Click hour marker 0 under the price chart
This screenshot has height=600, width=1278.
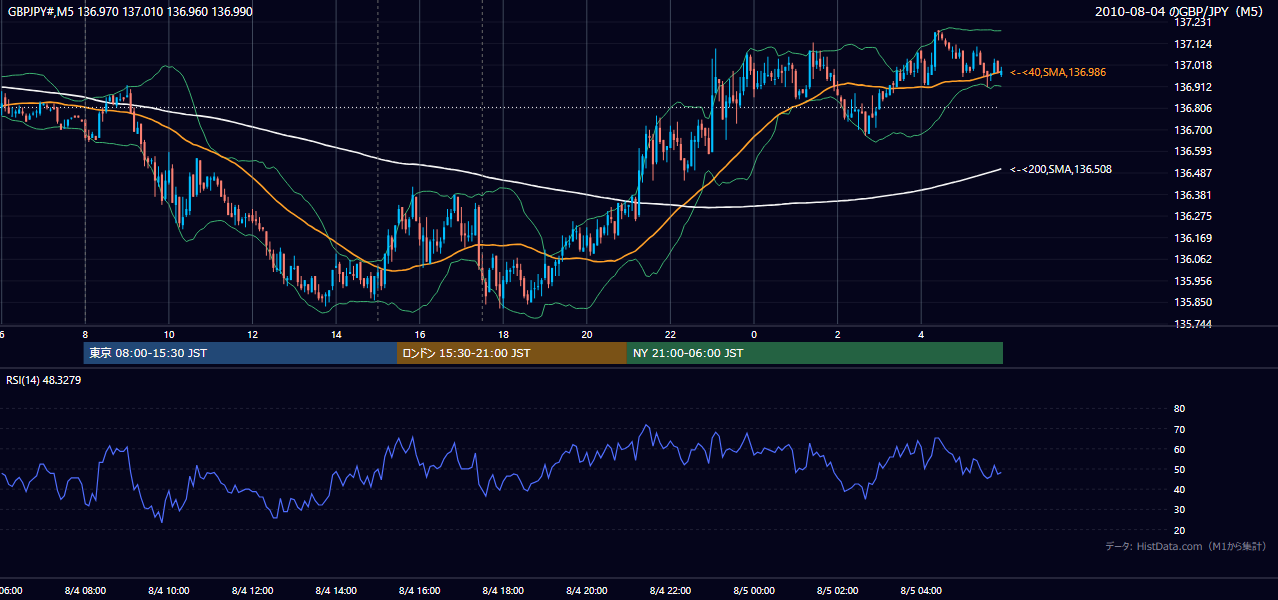754,334
